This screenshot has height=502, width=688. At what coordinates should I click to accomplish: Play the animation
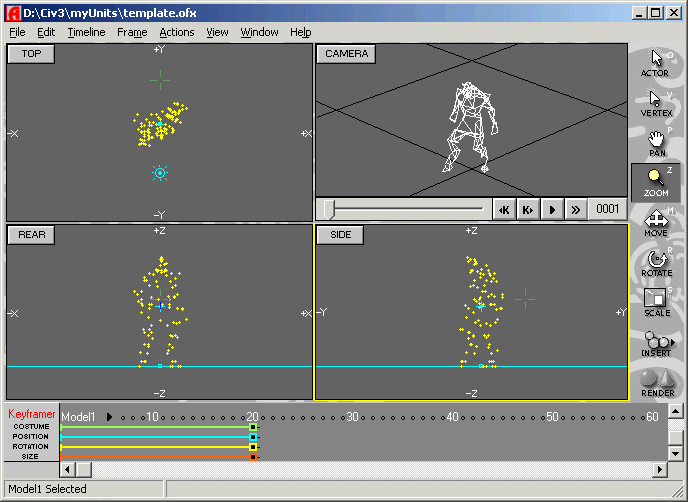pyautogui.click(x=552, y=210)
